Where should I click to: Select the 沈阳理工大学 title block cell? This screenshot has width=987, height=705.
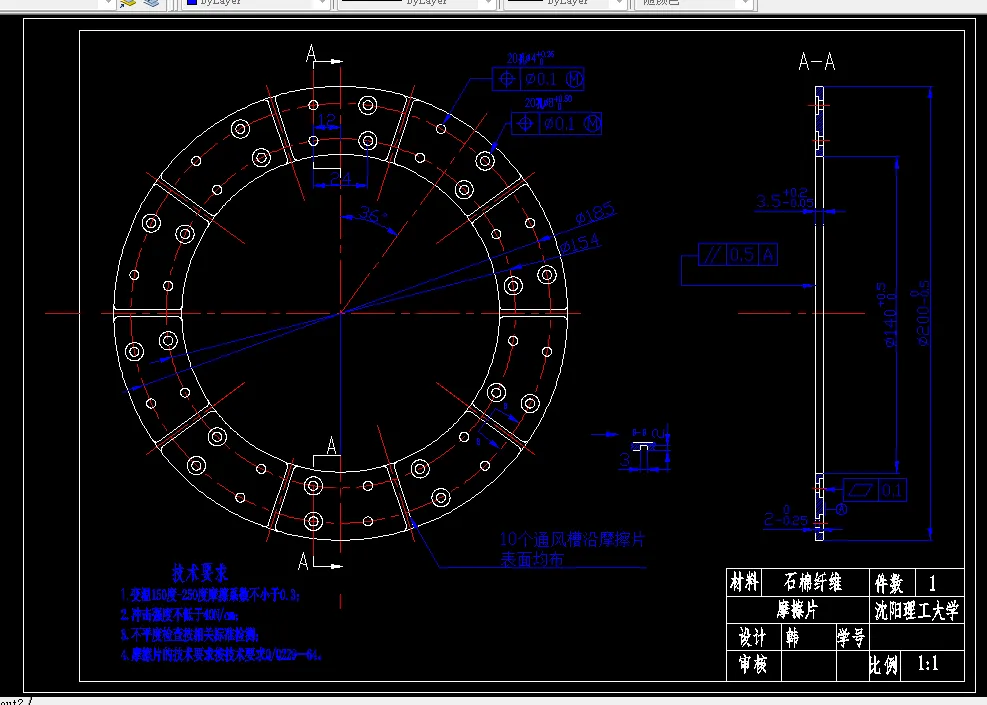click(x=916, y=610)
